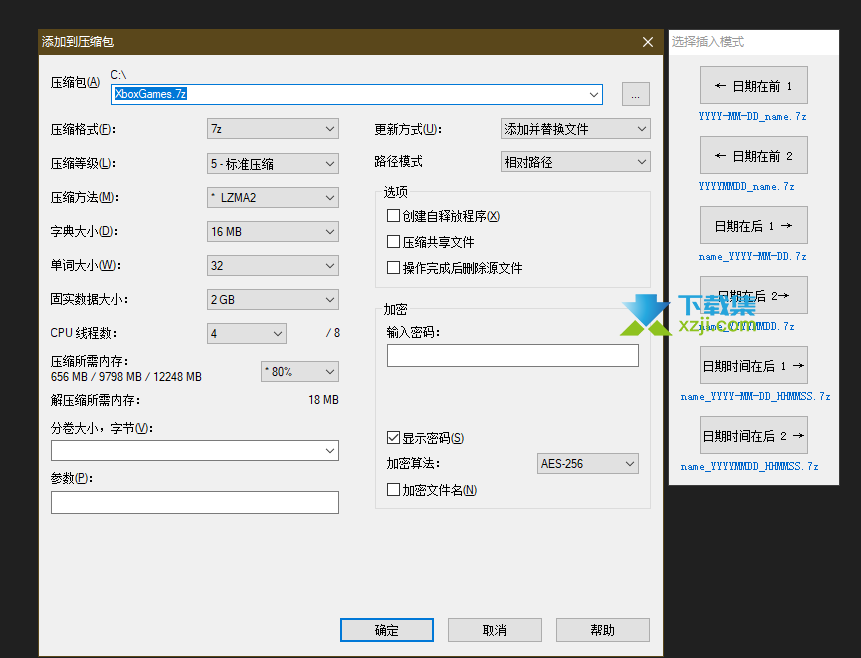
Task: Expand the archive path history dropdown arrow
Action: 594,94
